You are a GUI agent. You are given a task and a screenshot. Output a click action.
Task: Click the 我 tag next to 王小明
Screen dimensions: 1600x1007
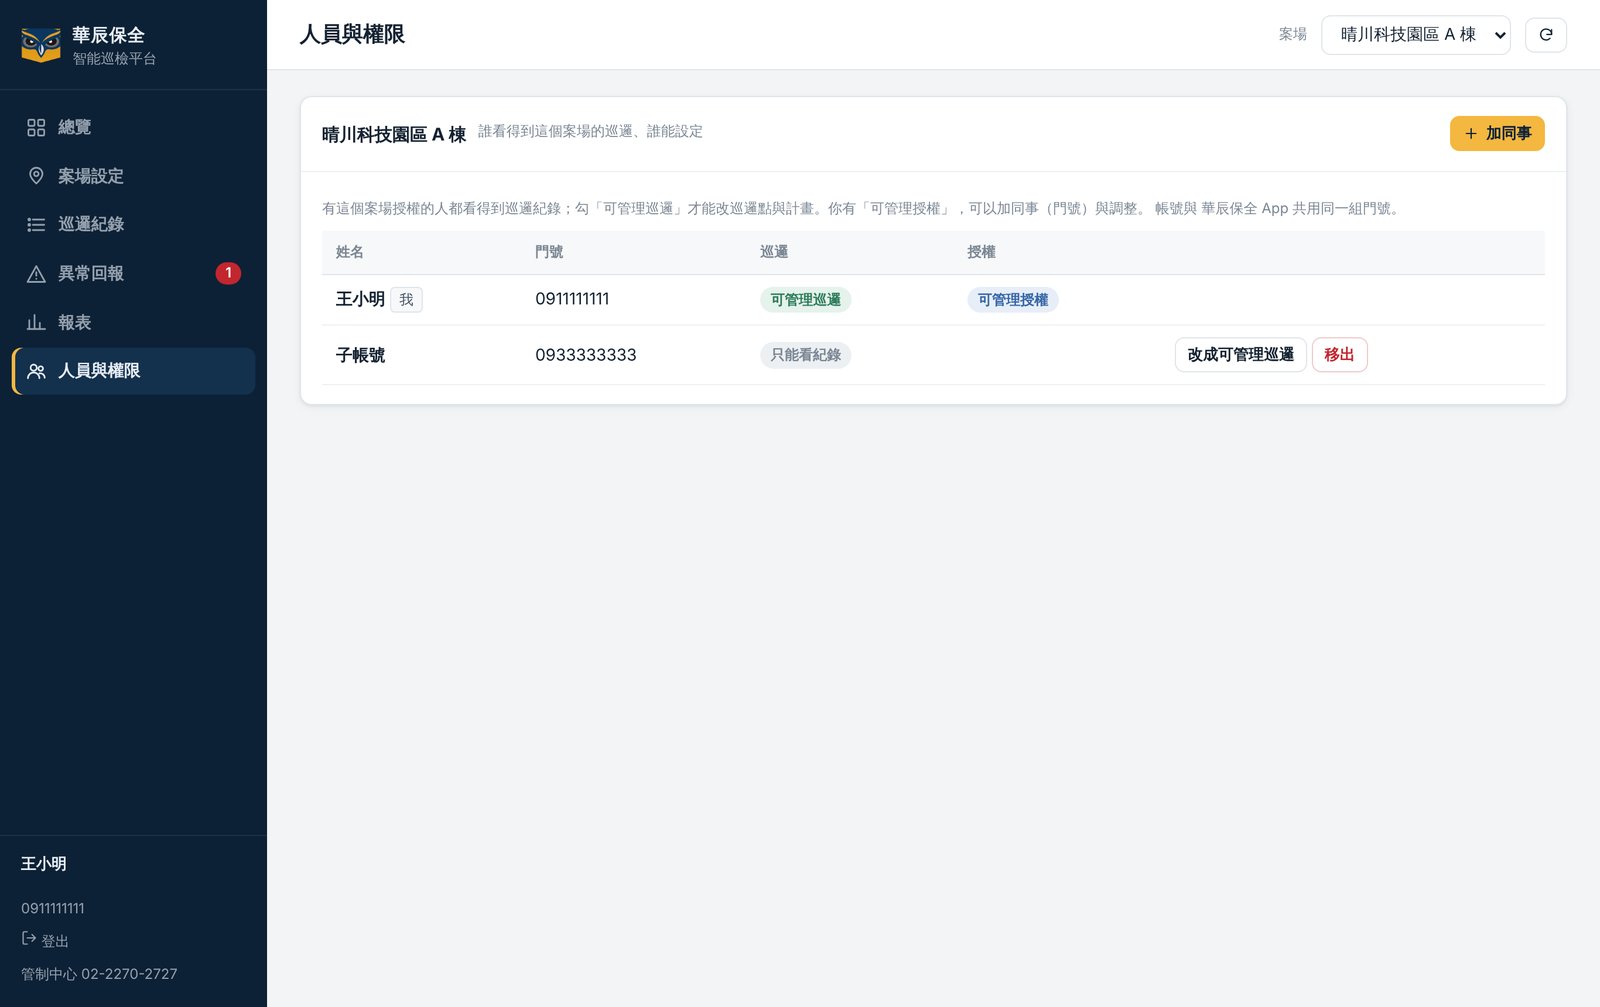pos(406,300)
